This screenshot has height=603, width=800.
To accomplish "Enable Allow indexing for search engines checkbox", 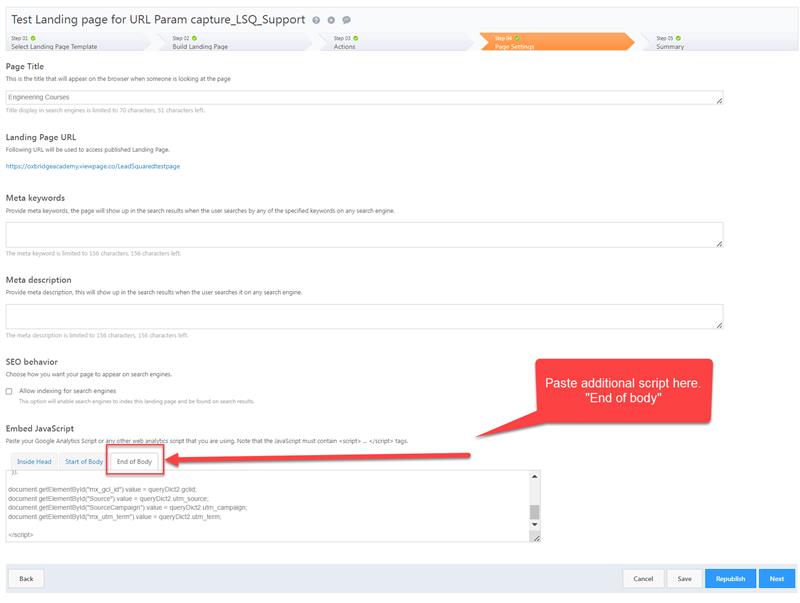I will coord(9,391).
